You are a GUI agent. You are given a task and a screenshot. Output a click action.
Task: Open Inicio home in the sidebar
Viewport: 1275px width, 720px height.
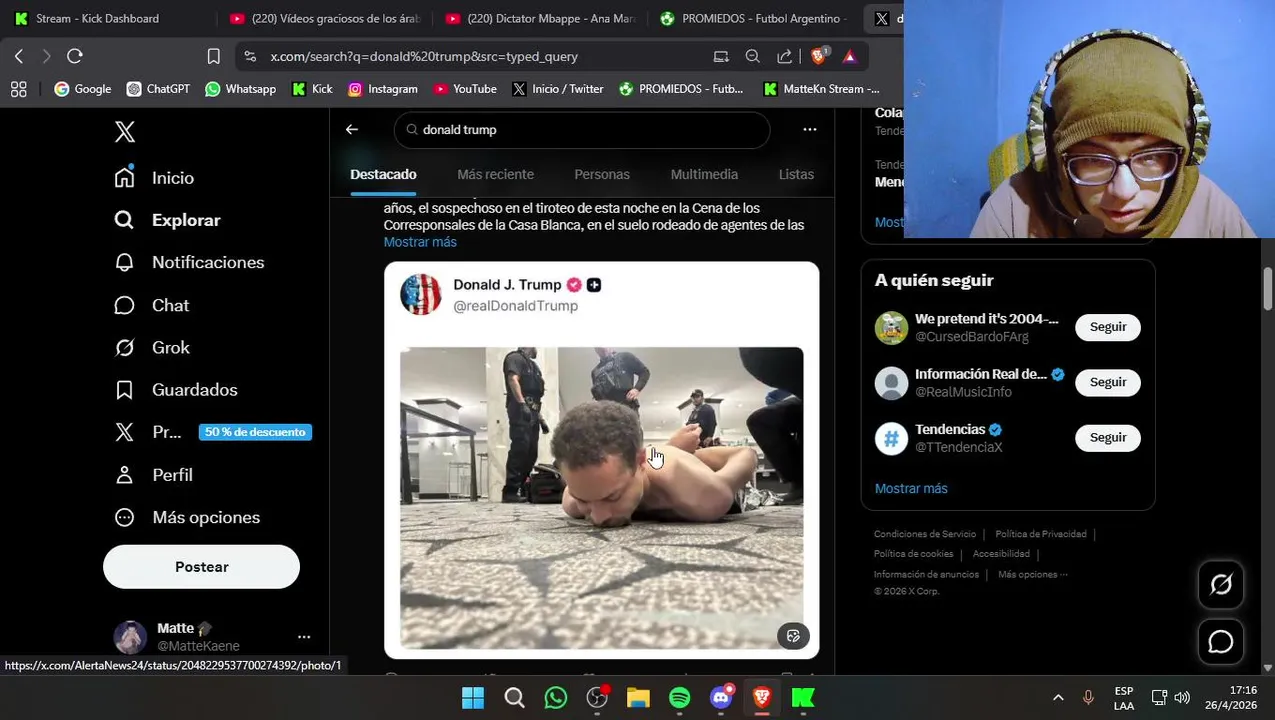(x=154, y=177)
